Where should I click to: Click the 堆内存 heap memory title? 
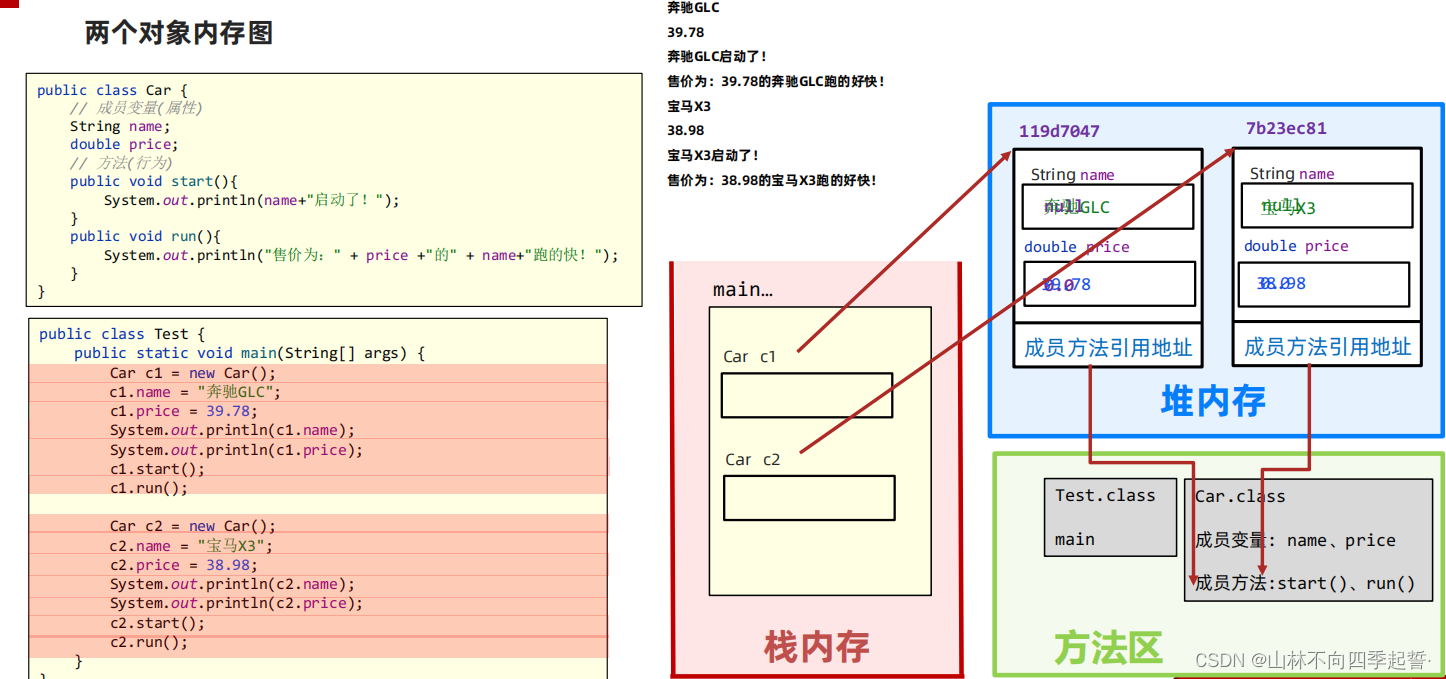[1213, 401]
